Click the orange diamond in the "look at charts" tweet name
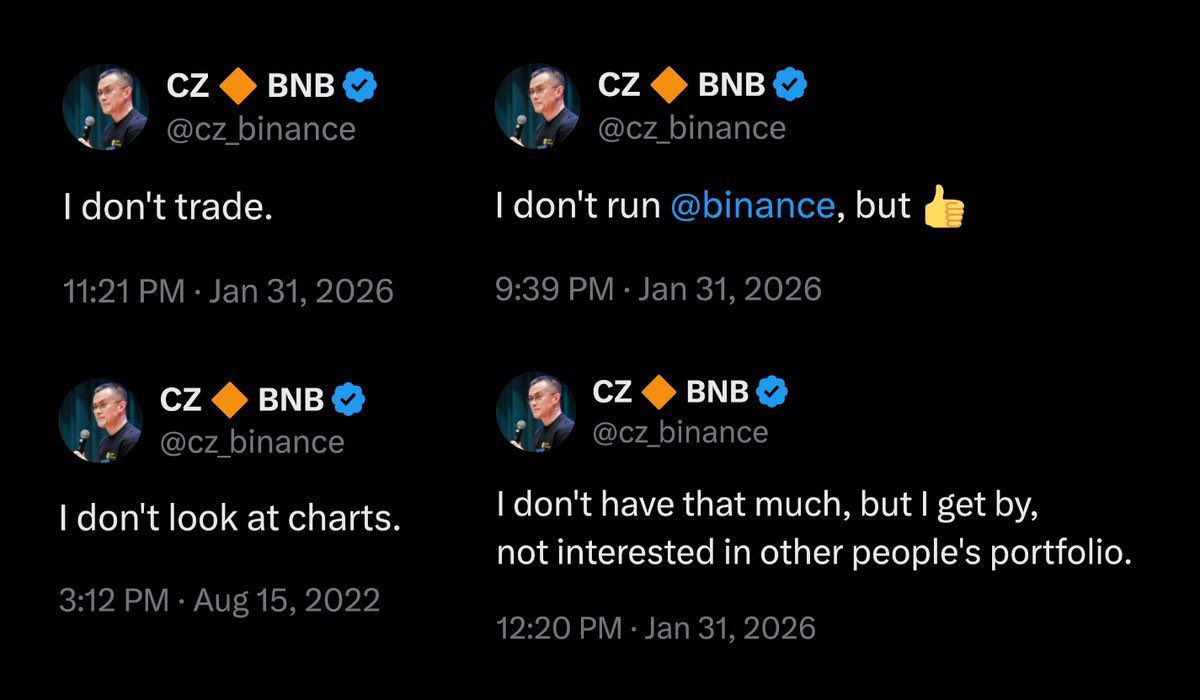This screenshot has height=700, width=1200. [228, 400]
